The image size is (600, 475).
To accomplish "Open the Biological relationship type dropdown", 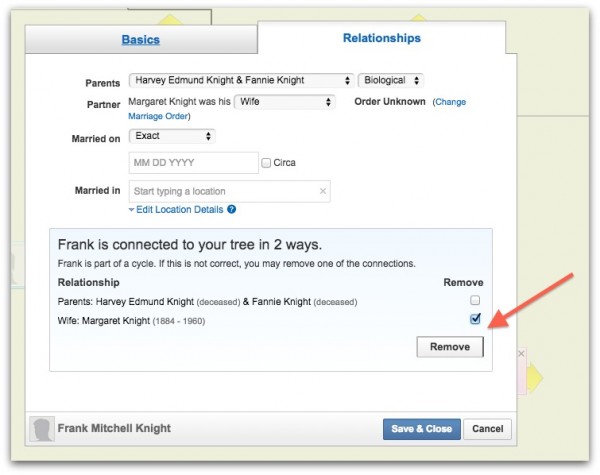I will click(391, 80).
